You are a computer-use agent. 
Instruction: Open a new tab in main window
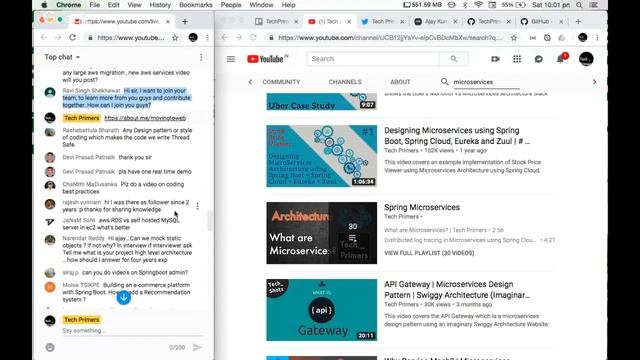(578, 21)
